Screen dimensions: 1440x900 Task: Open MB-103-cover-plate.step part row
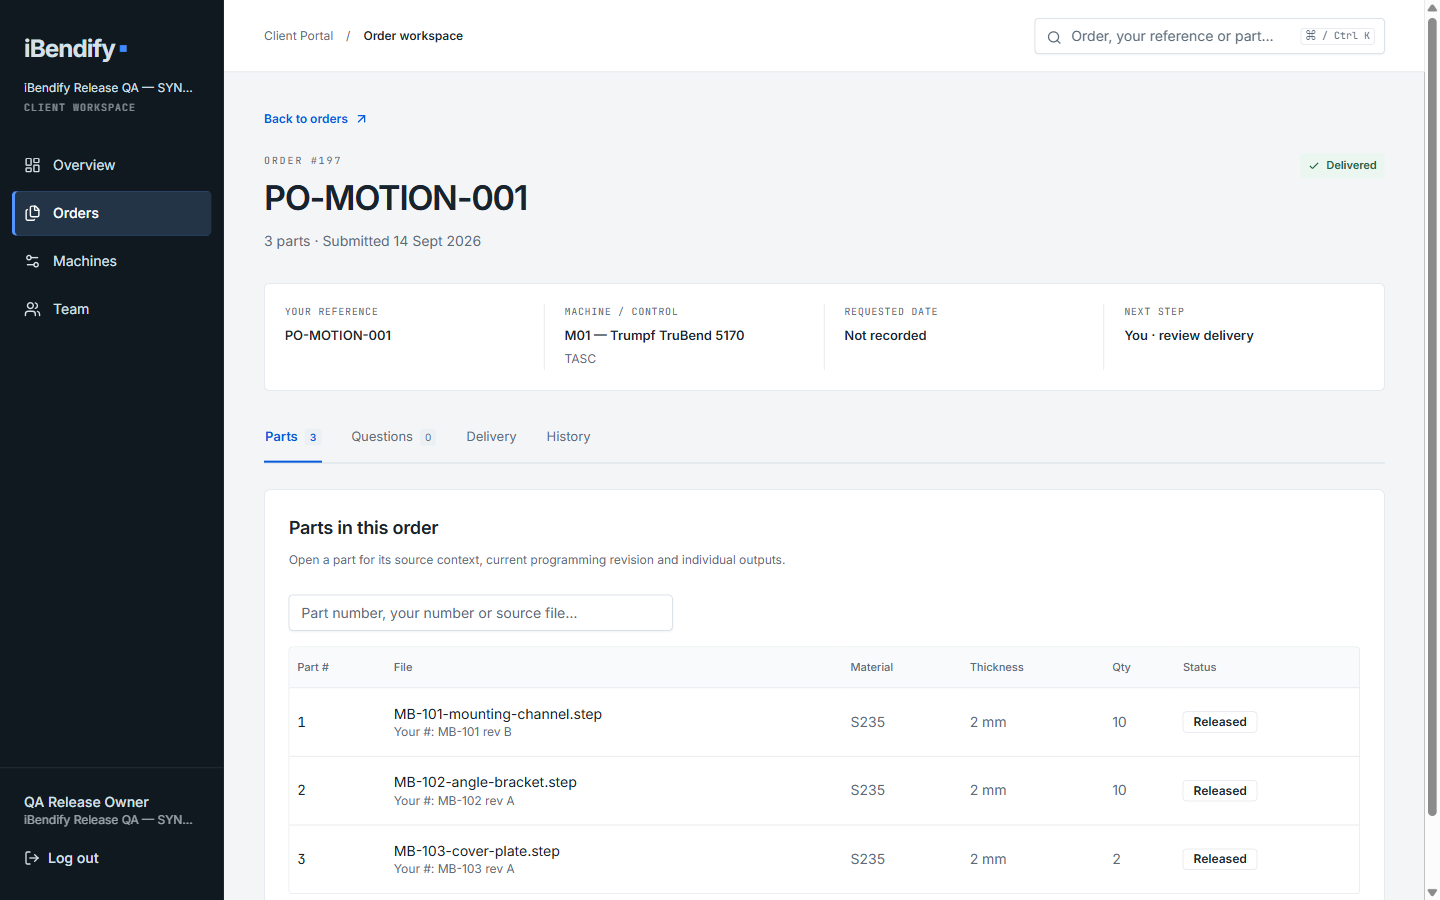click(x=824, y=859)
